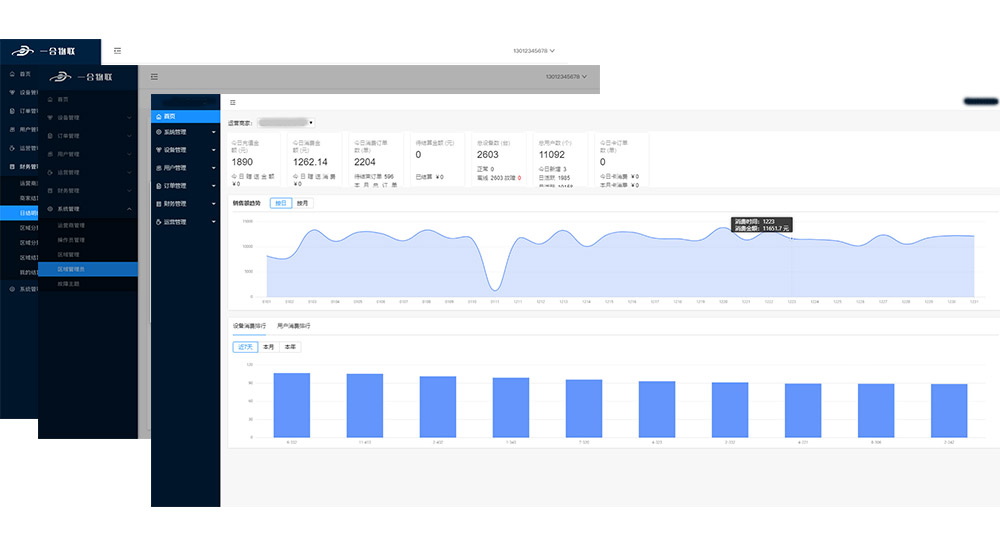This screenshot has height=550, width=1000.
Task: Click the 财务管理 icon in the front sidebar
Action: 158,204
